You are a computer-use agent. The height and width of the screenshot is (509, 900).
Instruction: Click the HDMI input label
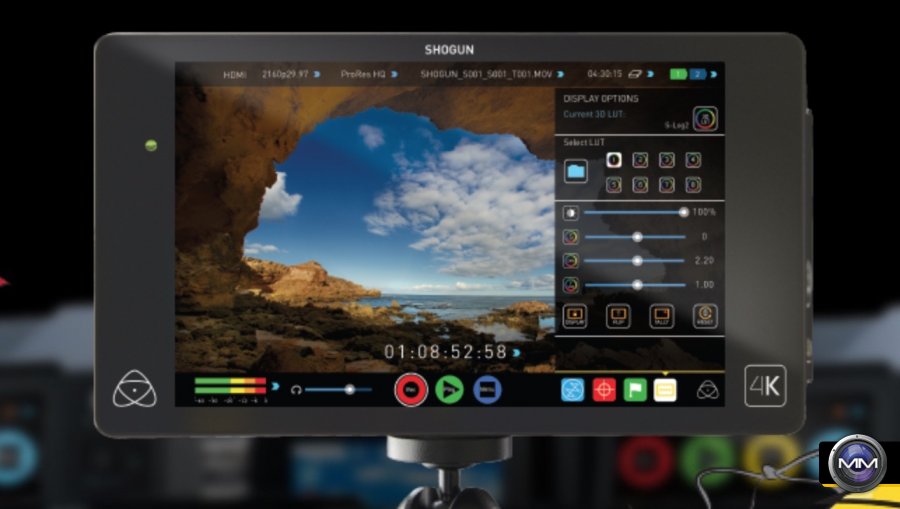click(x=235, y=75)
